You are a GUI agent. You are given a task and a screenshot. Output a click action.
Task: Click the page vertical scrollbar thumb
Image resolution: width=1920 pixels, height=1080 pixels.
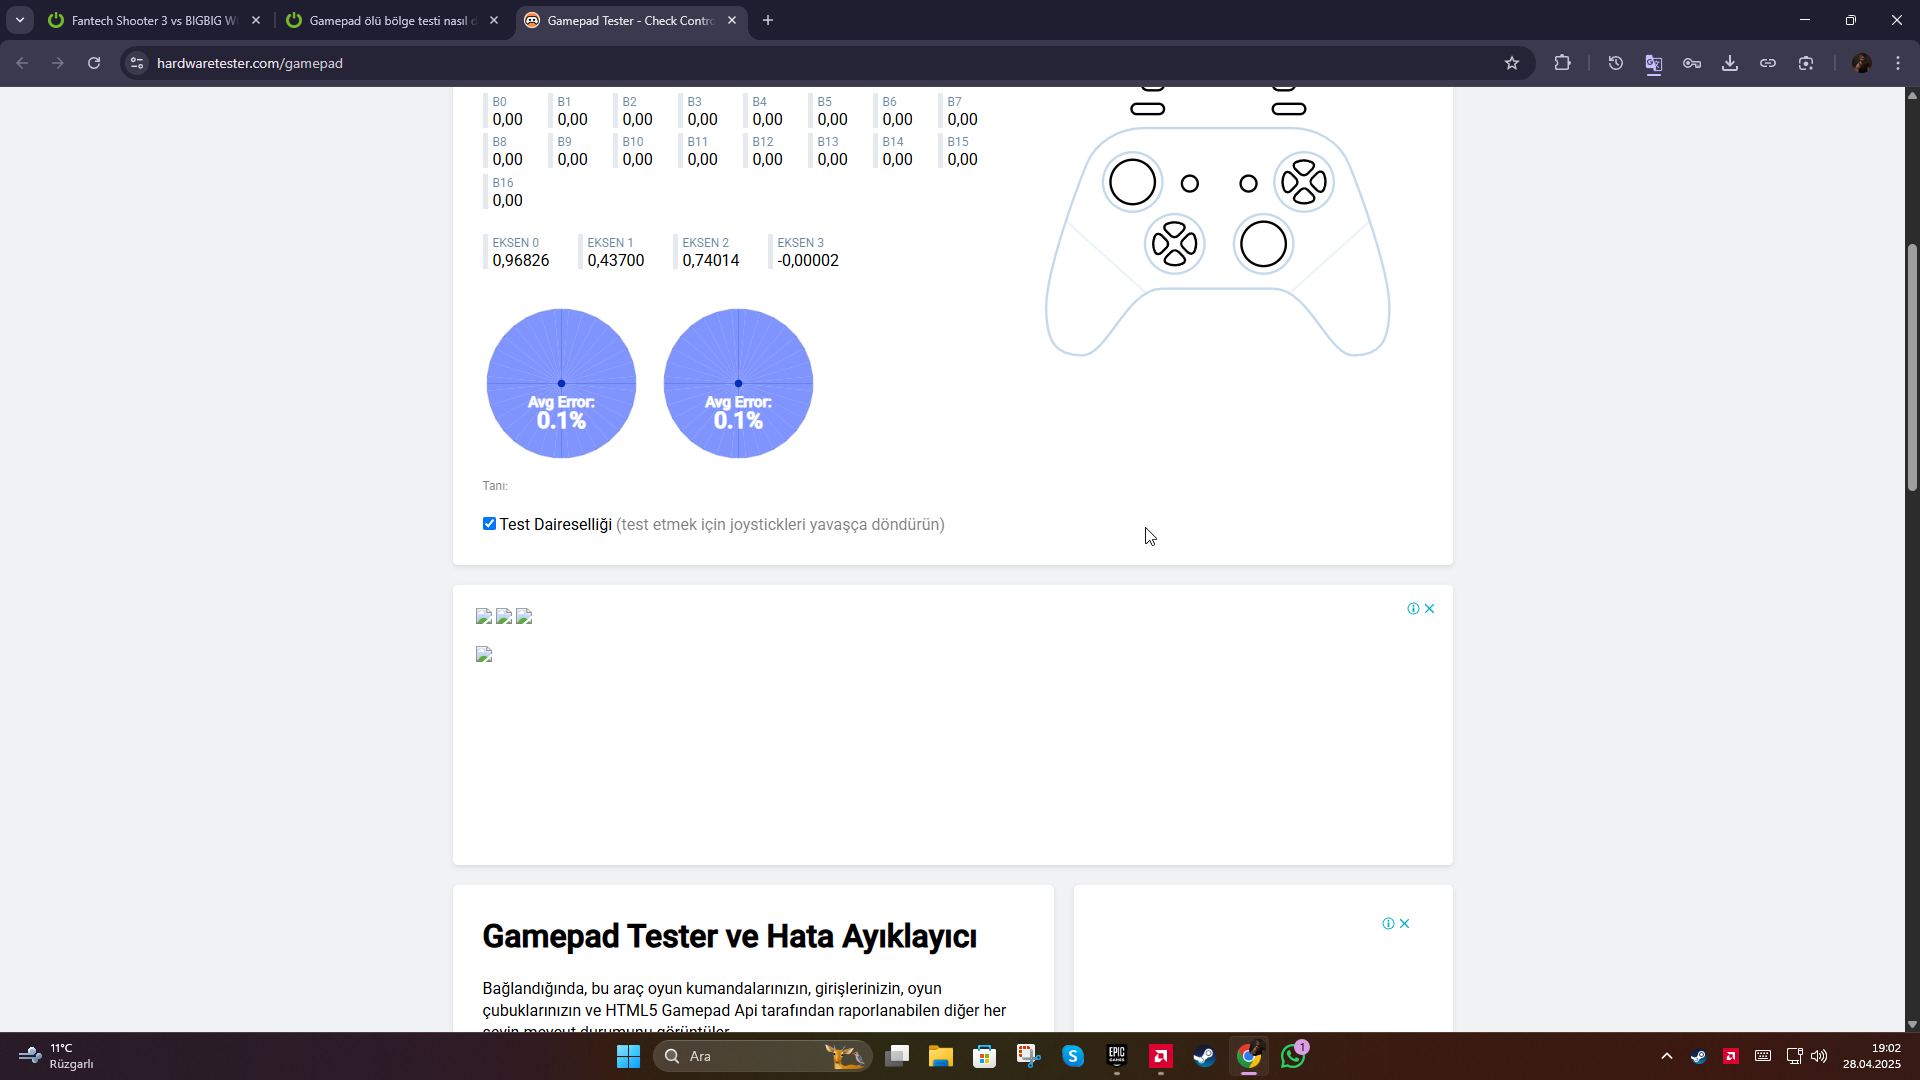point(1912,366)
